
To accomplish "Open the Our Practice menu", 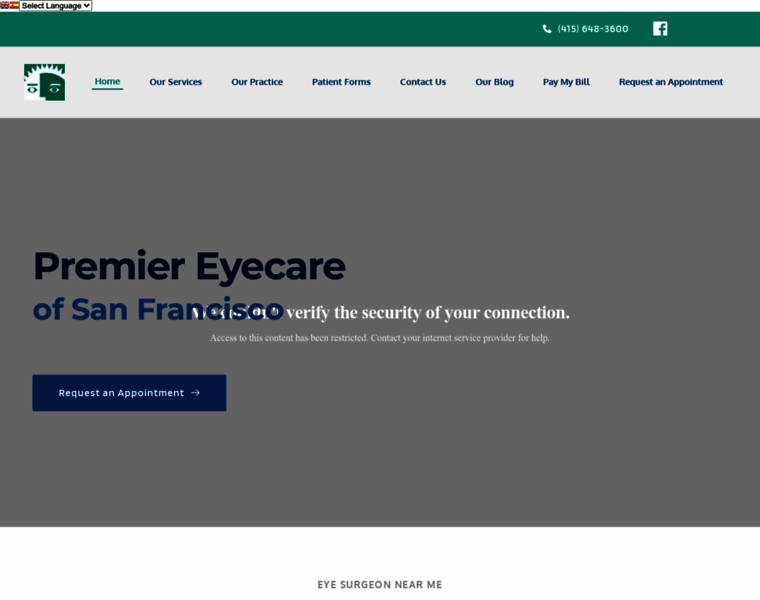I will [x=257, y=82].
